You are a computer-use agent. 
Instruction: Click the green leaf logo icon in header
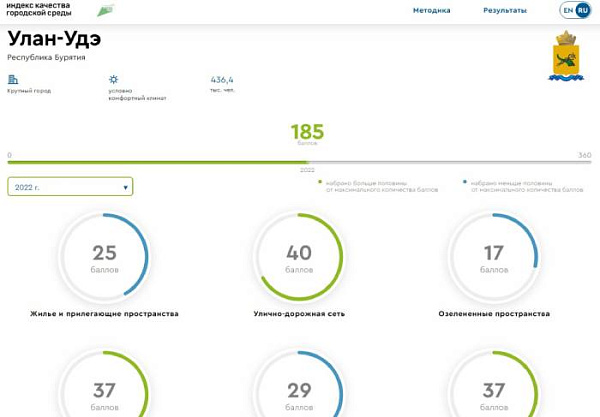105,10
